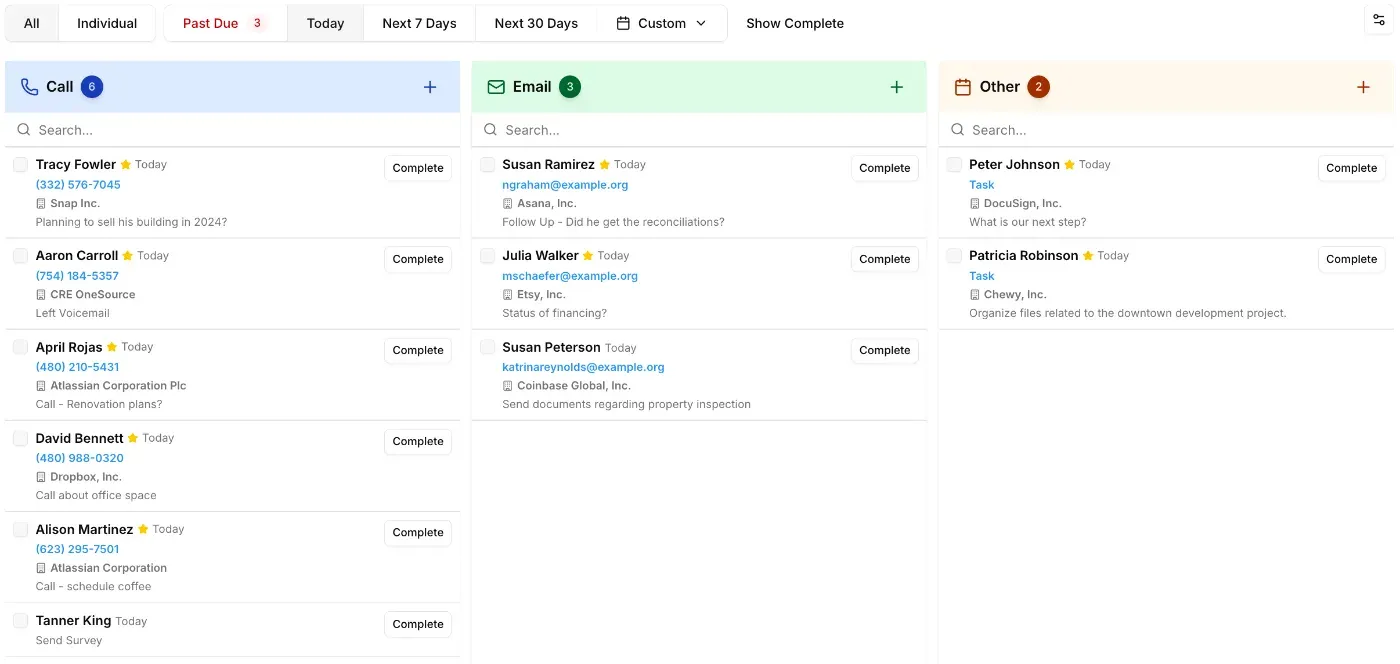Tick Alison Martinez's checkbox
The height and width of the screenshot is (664, 1400).
[x=20, y=529]
